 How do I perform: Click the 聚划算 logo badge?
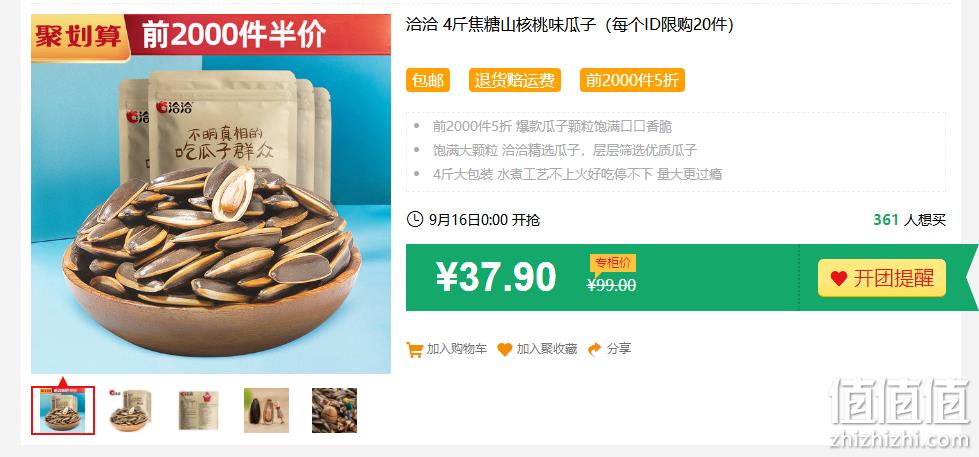[x=79, y=37]
